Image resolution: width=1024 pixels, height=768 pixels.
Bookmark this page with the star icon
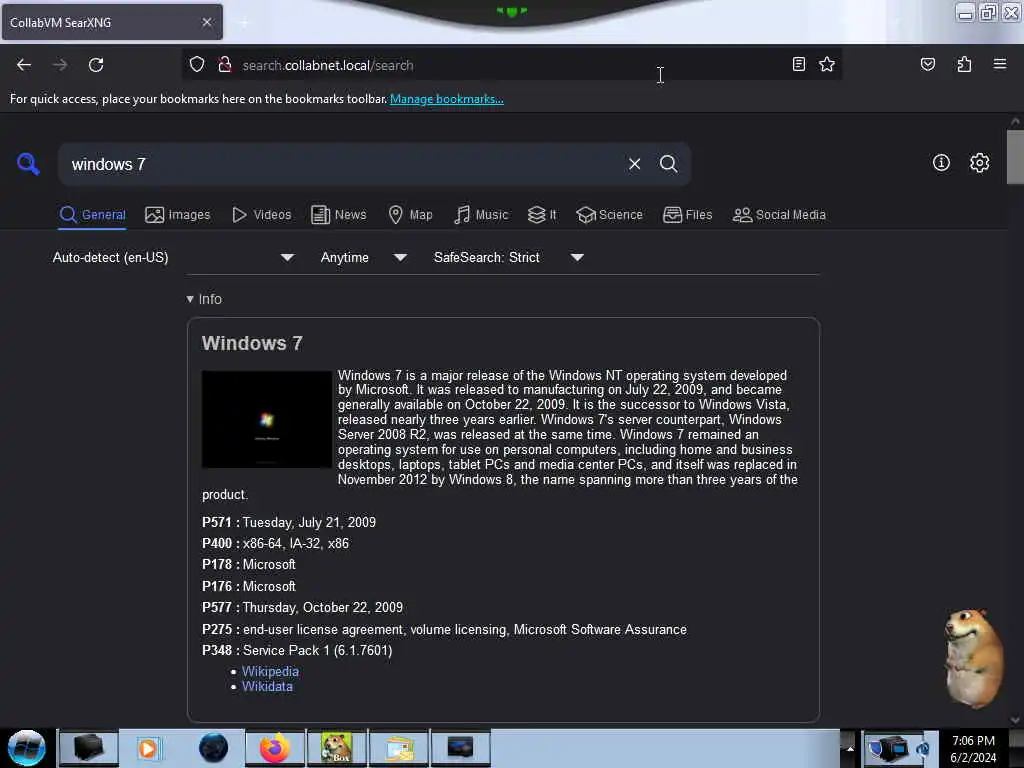click(827, 64)
